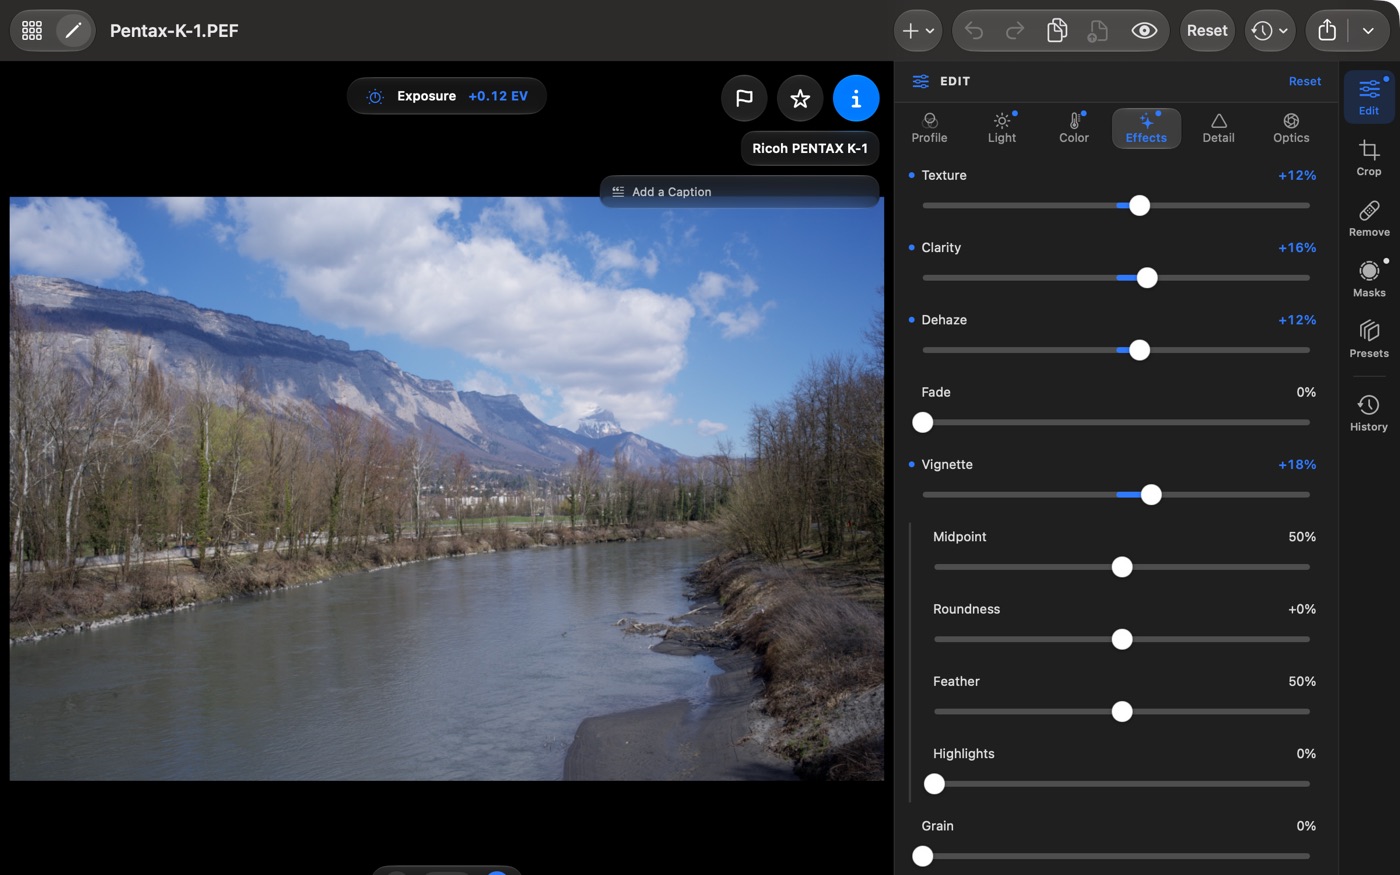Viewport: 1400px width, 875px height.
Task: Click the Reset link in the Edit panel
Action: (x=1304, y=81)
